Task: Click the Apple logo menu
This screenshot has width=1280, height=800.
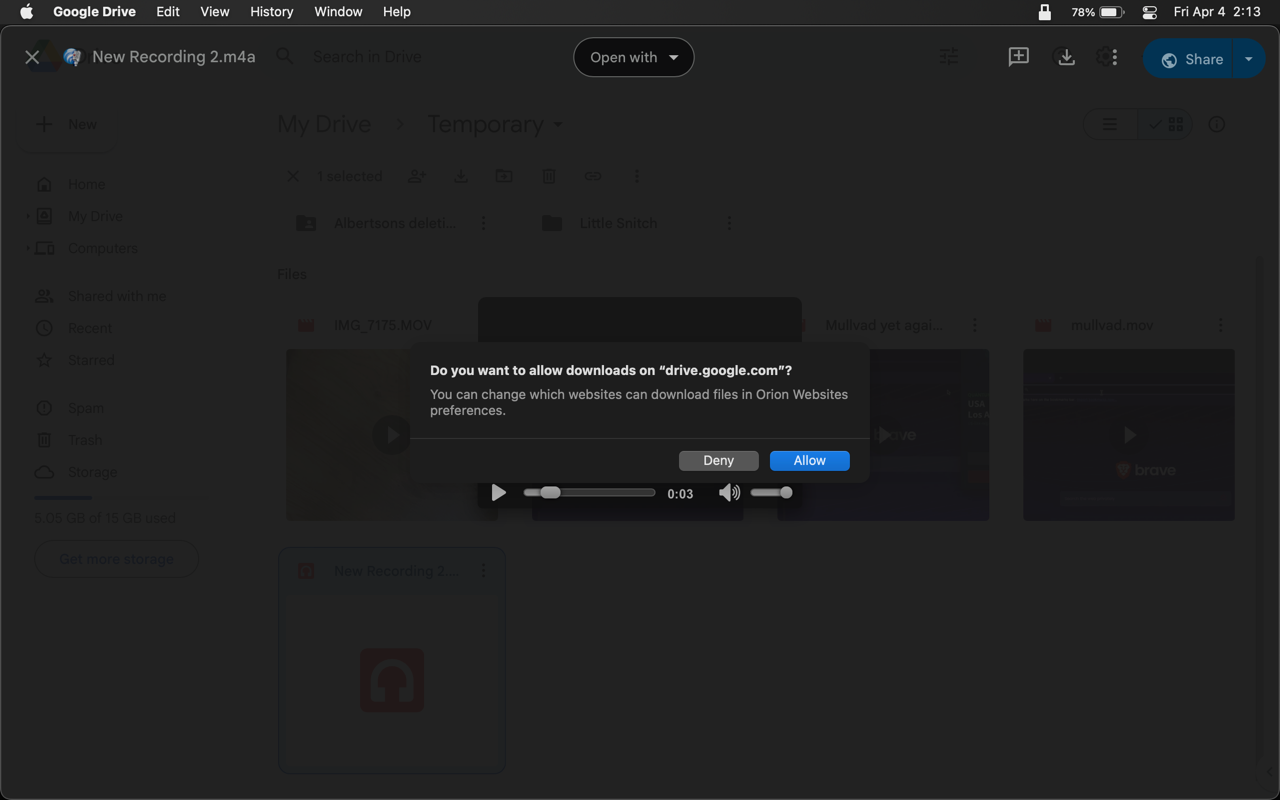Action: click(x=27, y=12)
